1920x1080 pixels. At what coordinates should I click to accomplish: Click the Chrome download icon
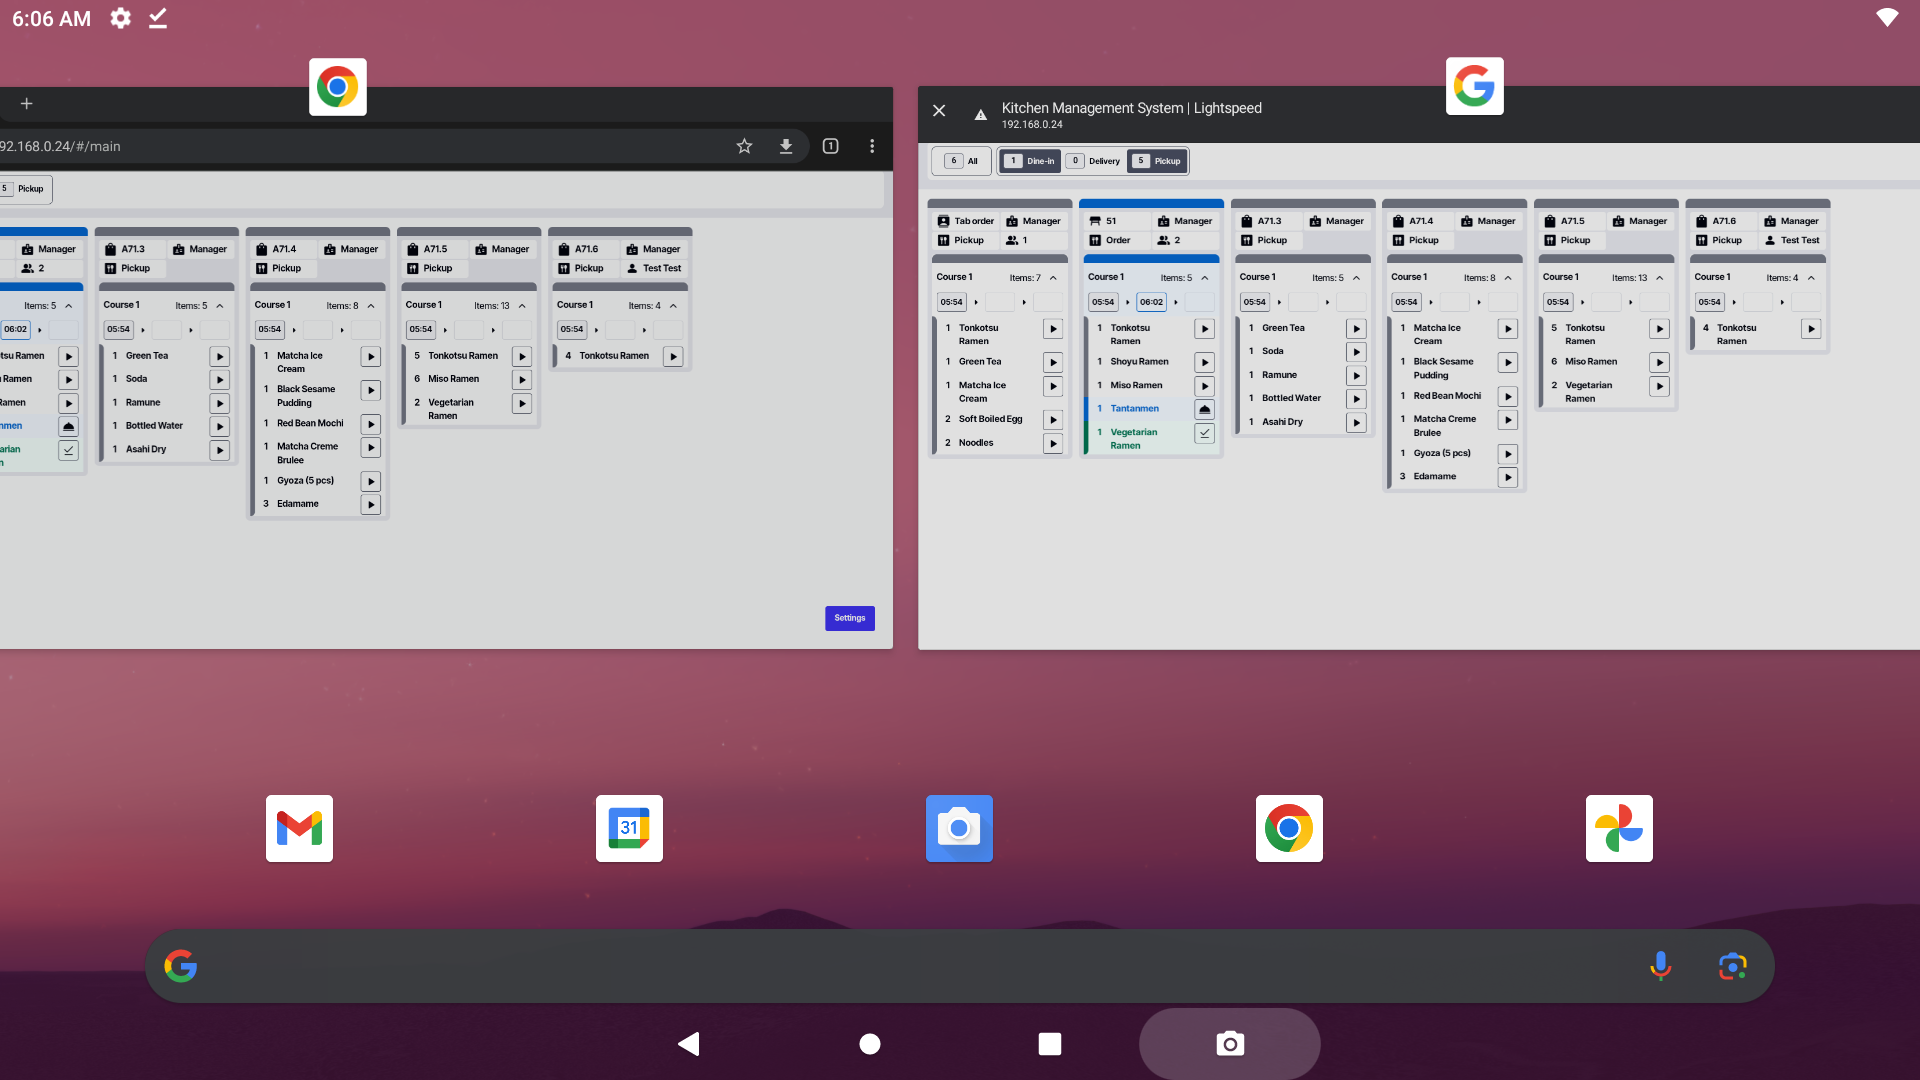click(786, 146)
